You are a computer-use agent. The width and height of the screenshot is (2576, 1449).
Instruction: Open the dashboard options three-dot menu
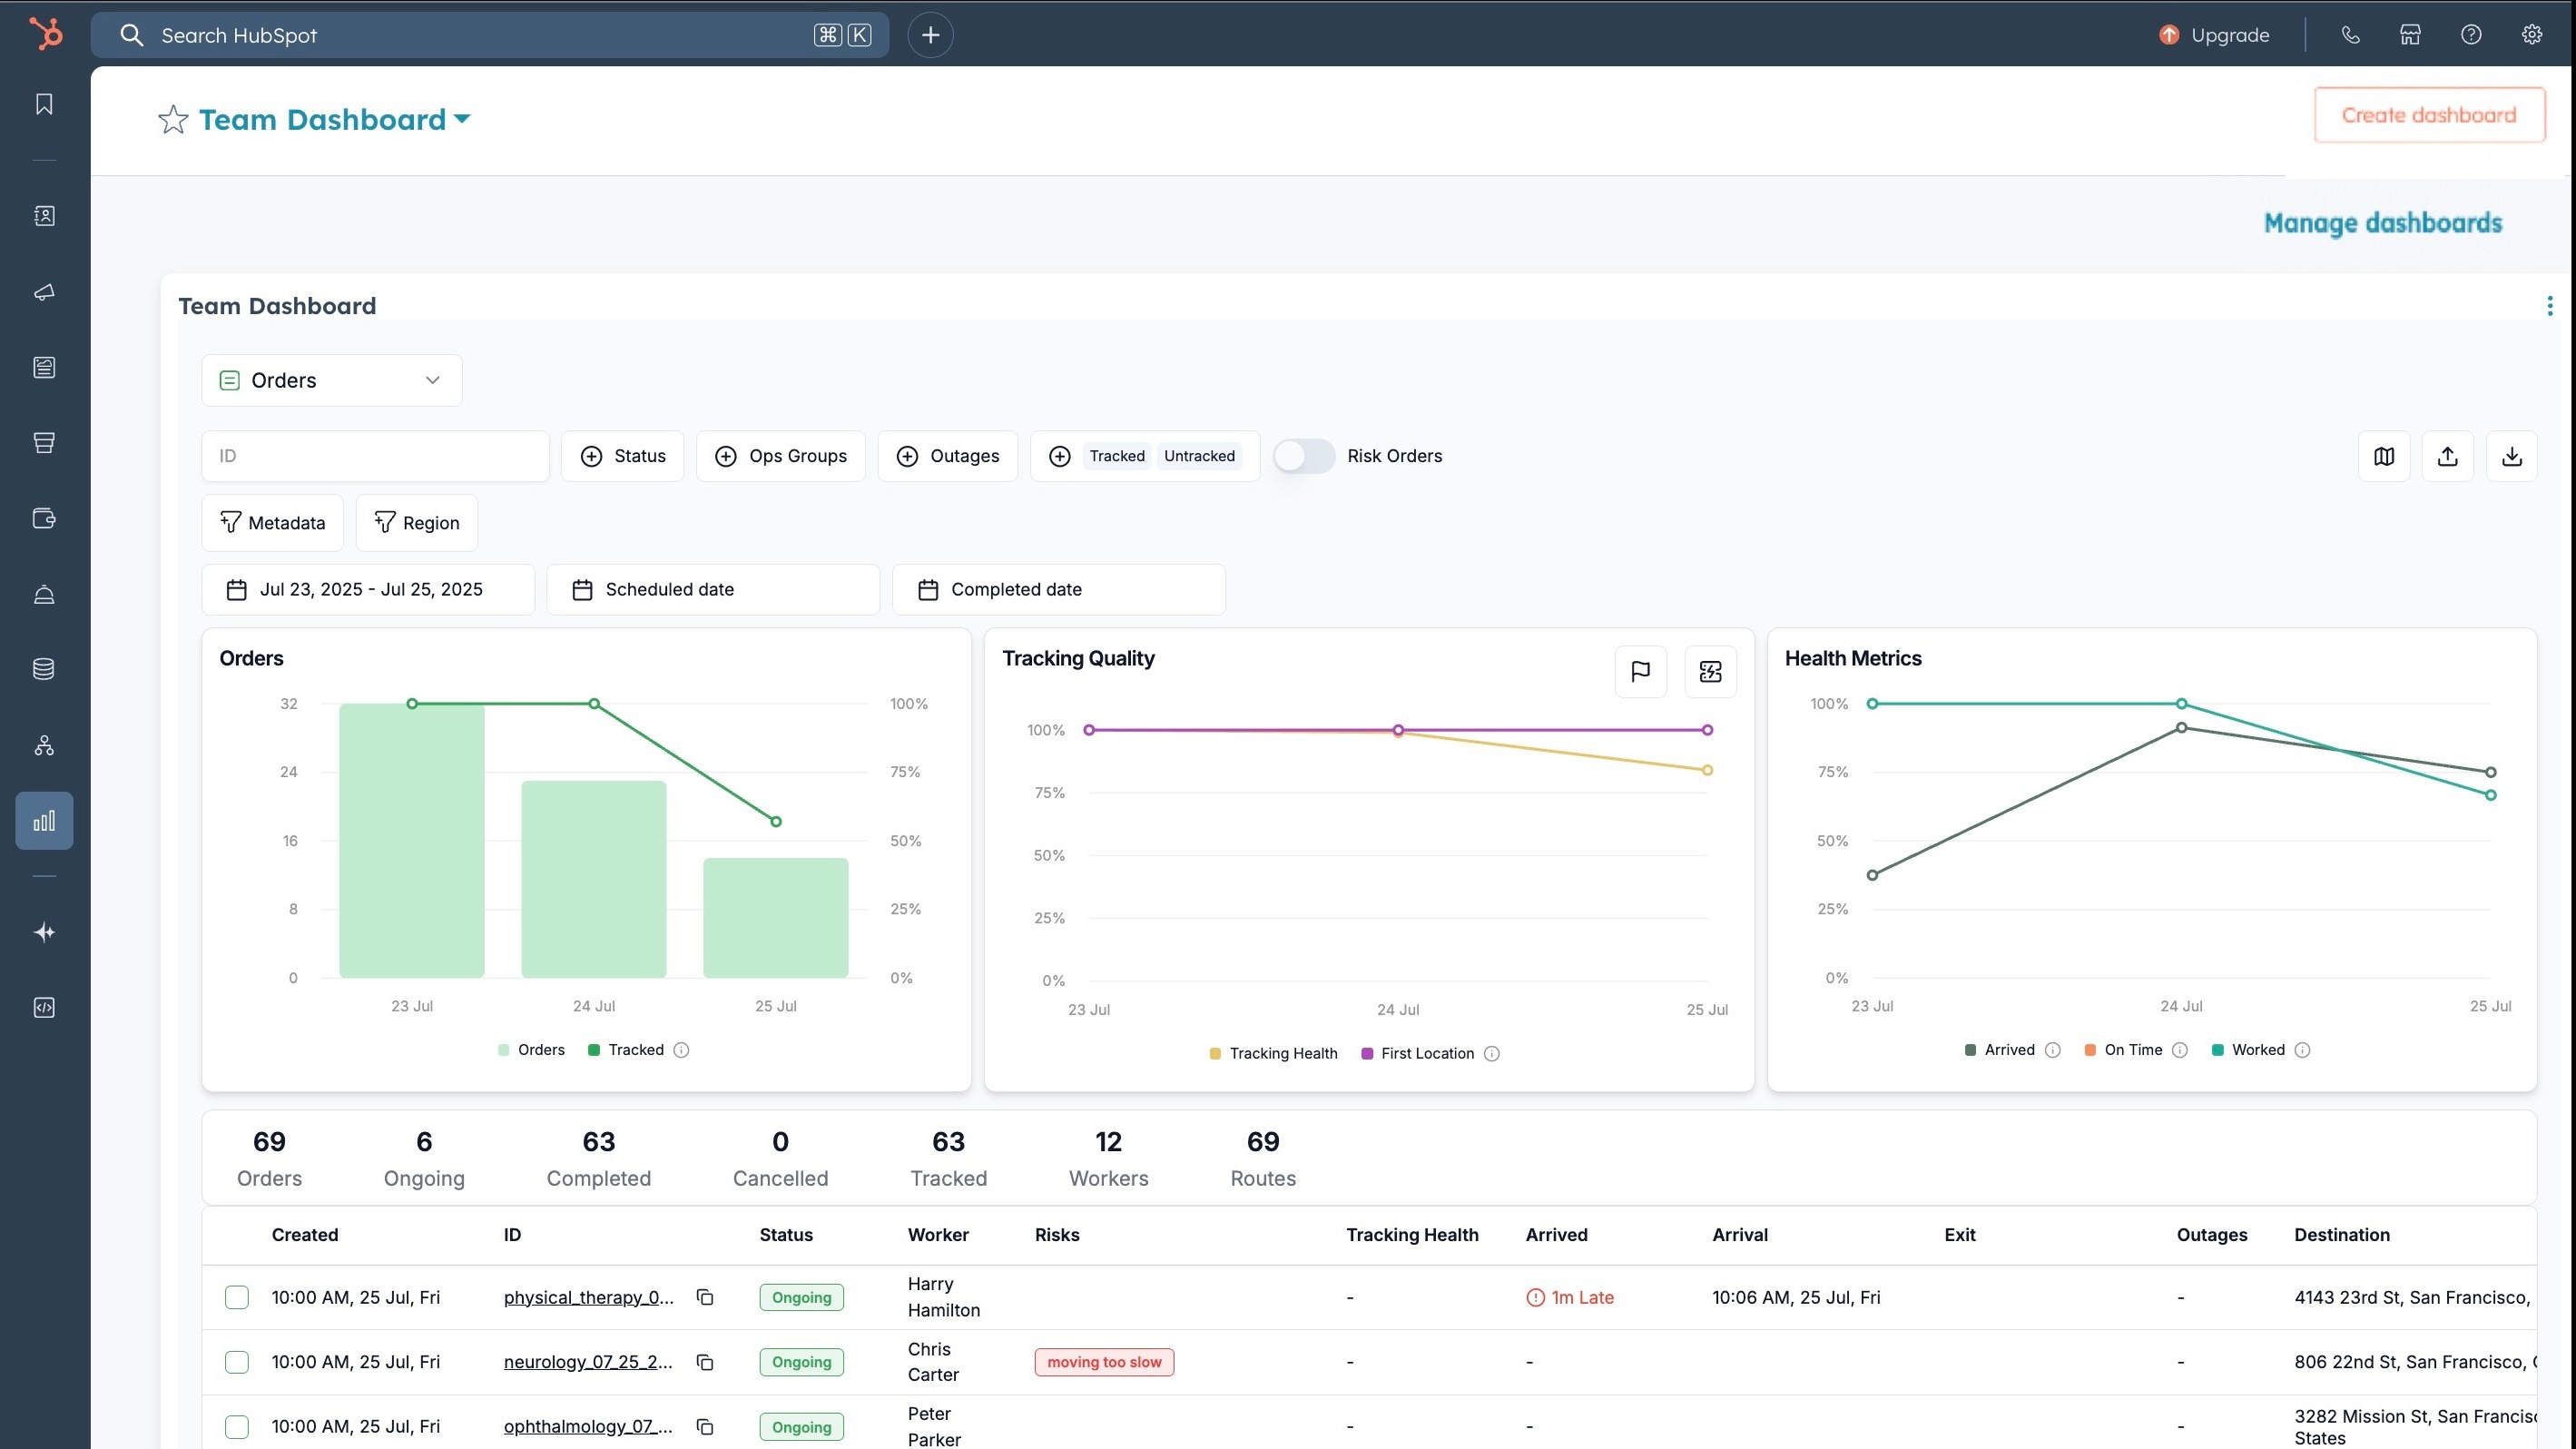pos(2551,306)
